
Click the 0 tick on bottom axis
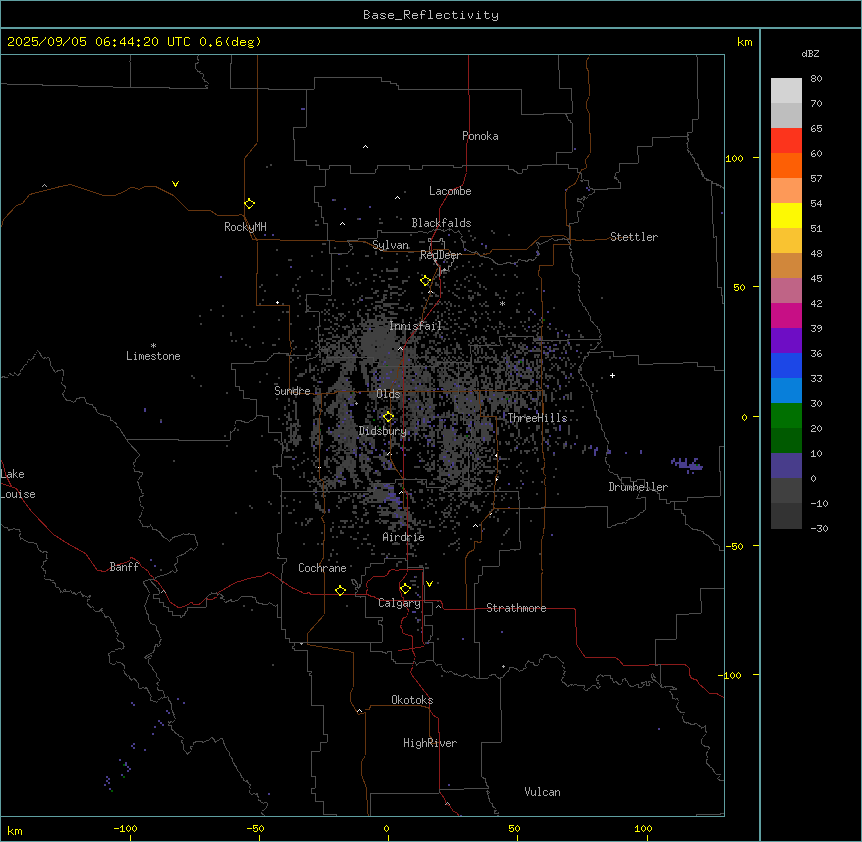point(386,828)
